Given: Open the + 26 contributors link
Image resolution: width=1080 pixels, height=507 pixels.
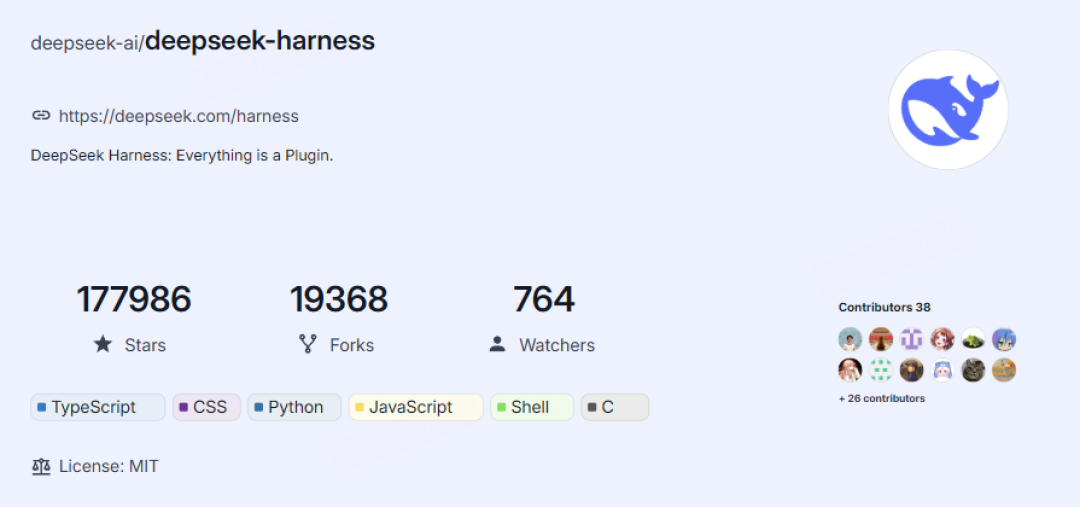Looking at the screenshot, I should tap(882, 398).
